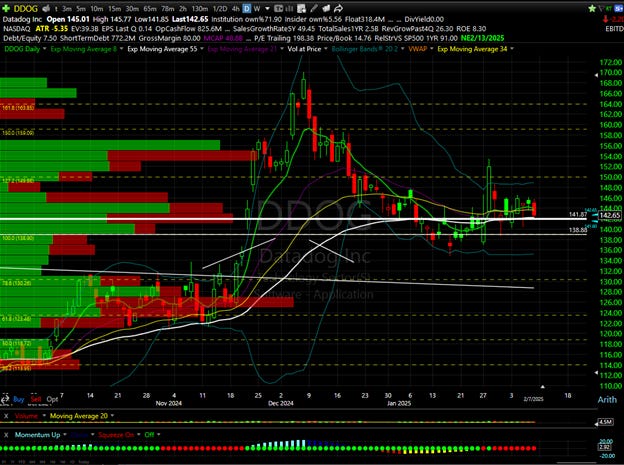This screenshot has width=624, height=465.
Task: Switch chart to 3m timeframe
Action: point(67,9)
